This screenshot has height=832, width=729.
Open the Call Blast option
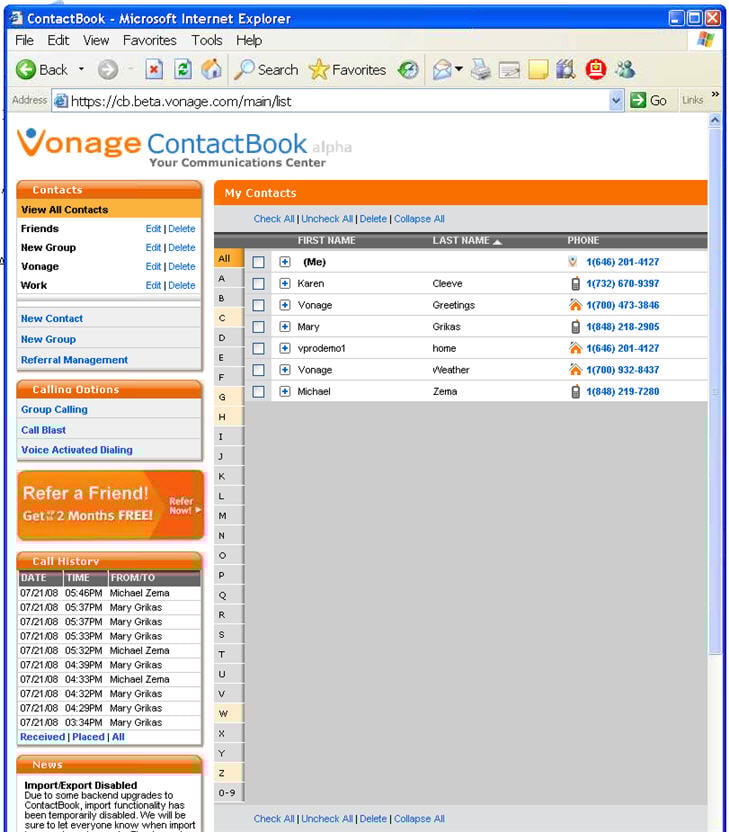[44, 430]
